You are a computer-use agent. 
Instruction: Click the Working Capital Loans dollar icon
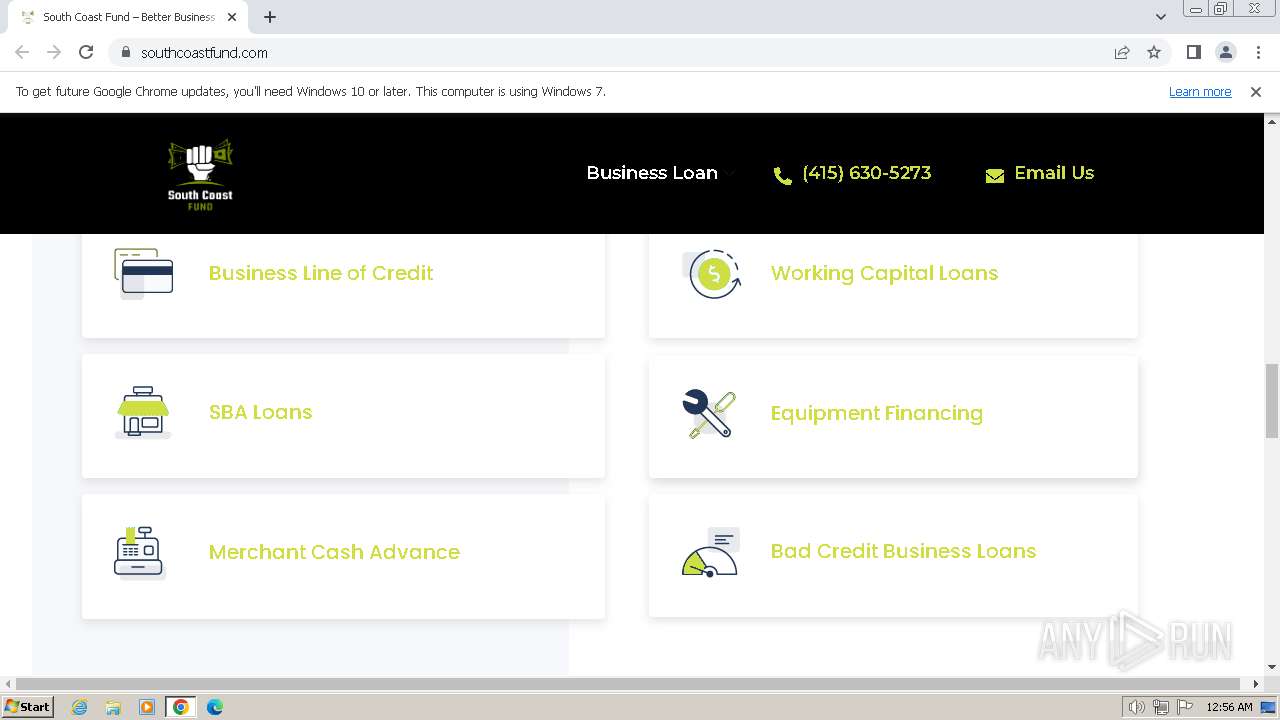(x=712, y=274)
